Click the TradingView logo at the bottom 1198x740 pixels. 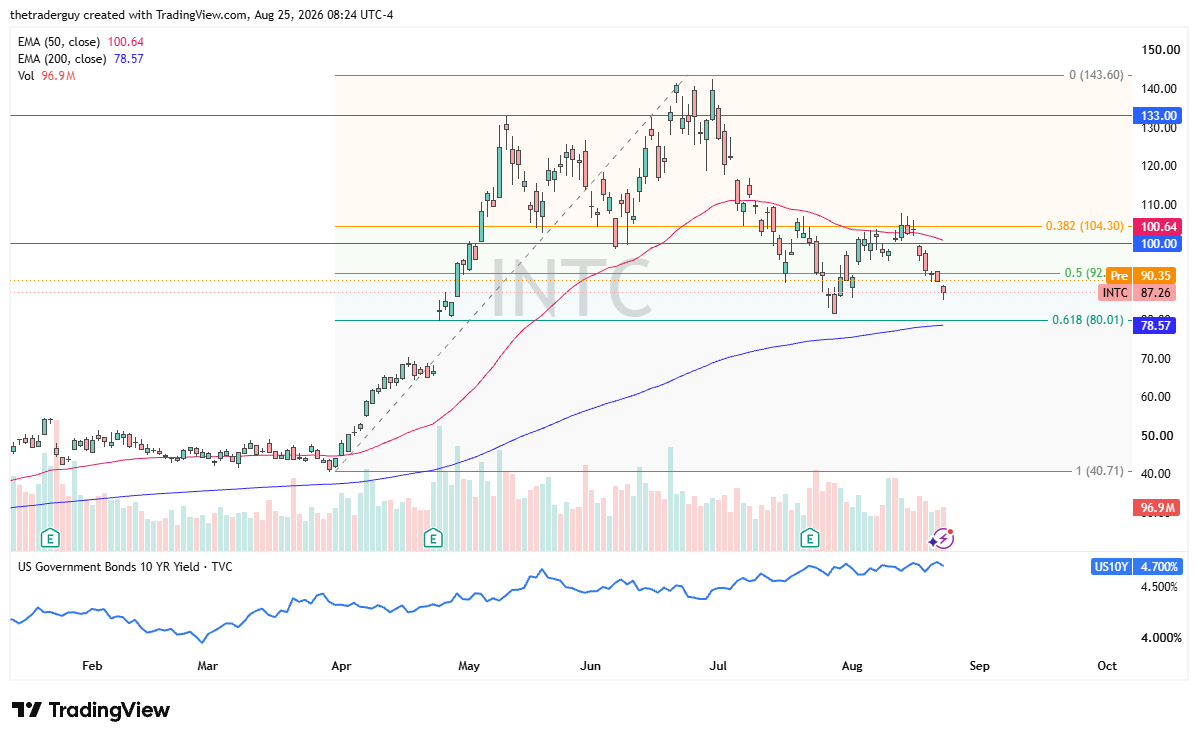[90, 710]
